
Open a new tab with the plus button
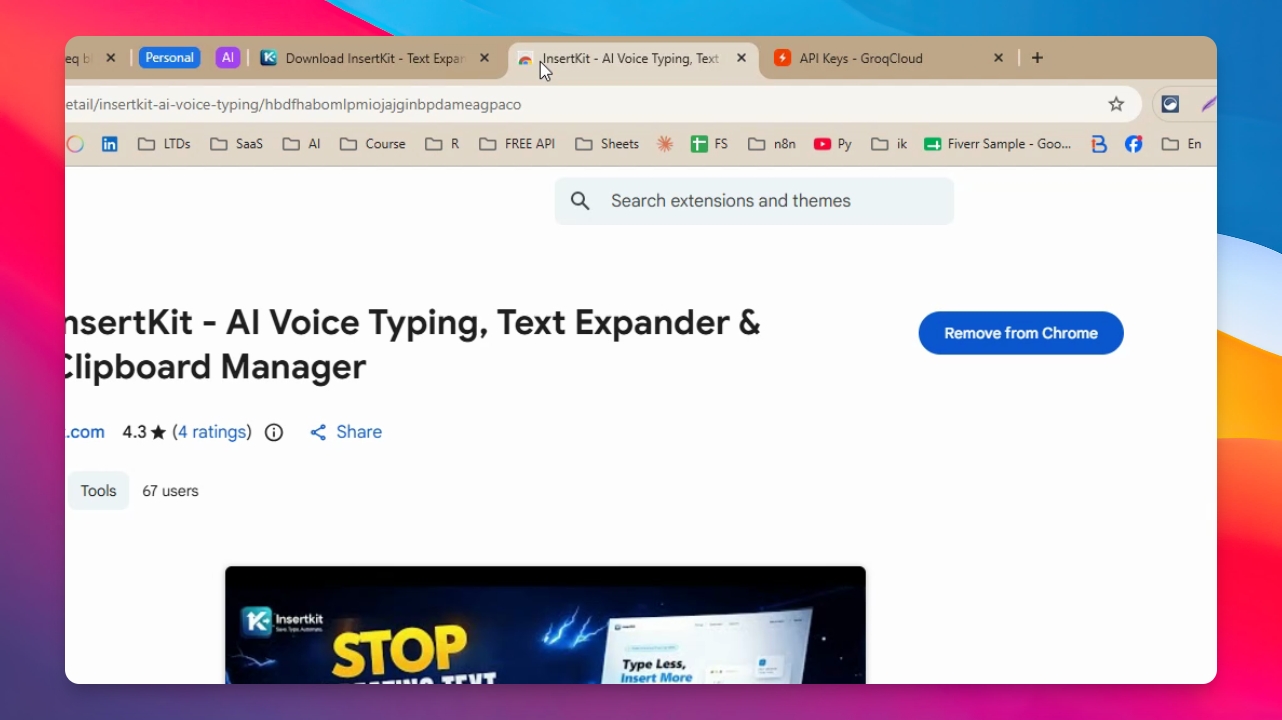1037,58
